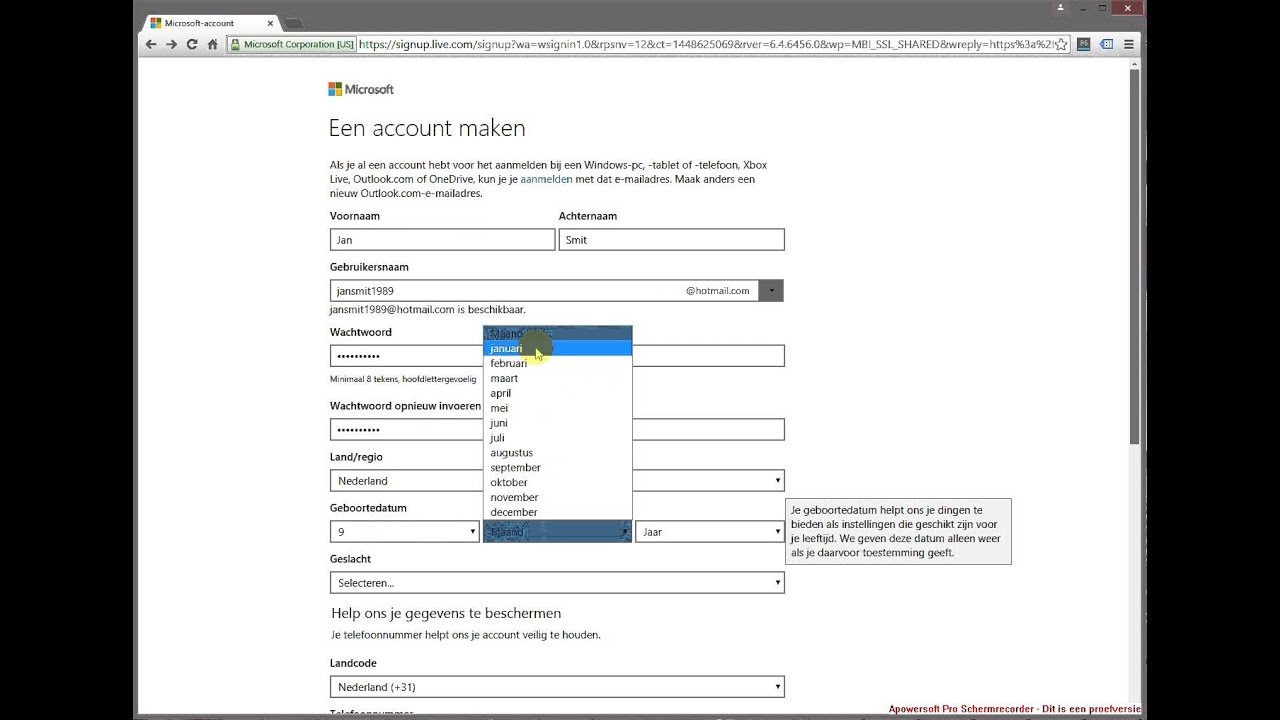
Task: Select the Microsoft-account browser tab
Action: point(210,23)
